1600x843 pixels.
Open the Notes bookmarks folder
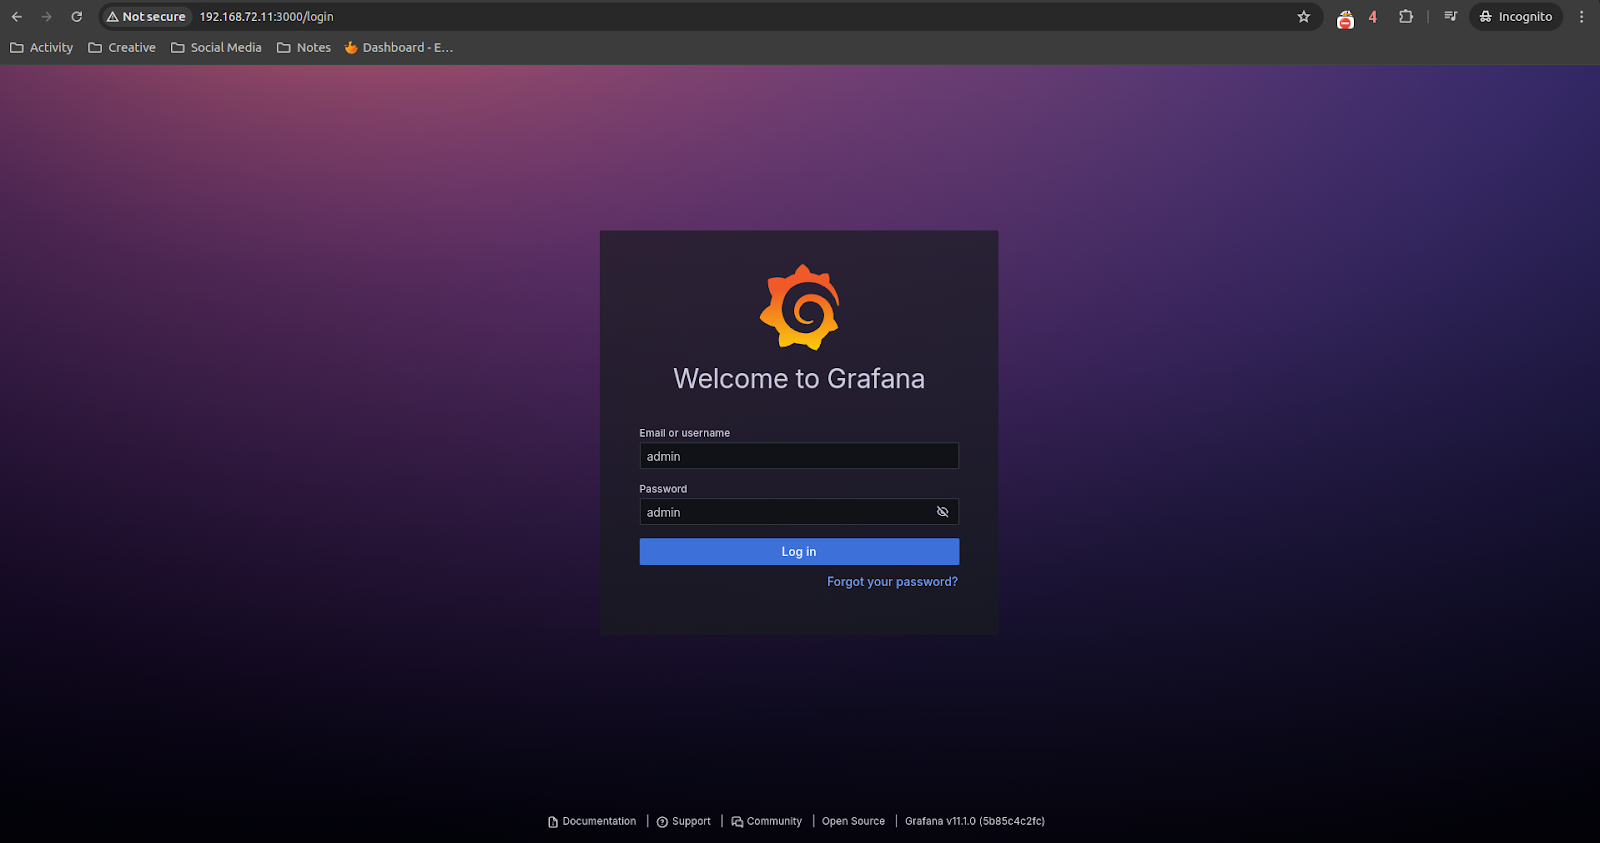pos(304,48)
